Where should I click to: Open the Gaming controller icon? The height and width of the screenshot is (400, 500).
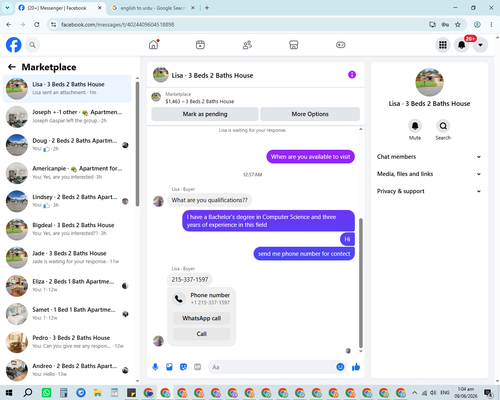(x=340, y=45)
